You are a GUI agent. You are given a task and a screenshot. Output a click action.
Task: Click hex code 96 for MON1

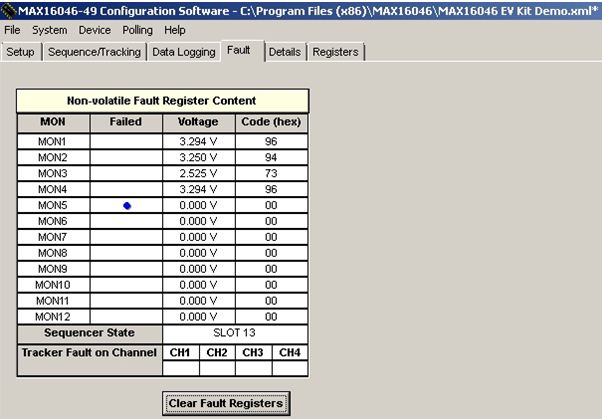[271, 142]
